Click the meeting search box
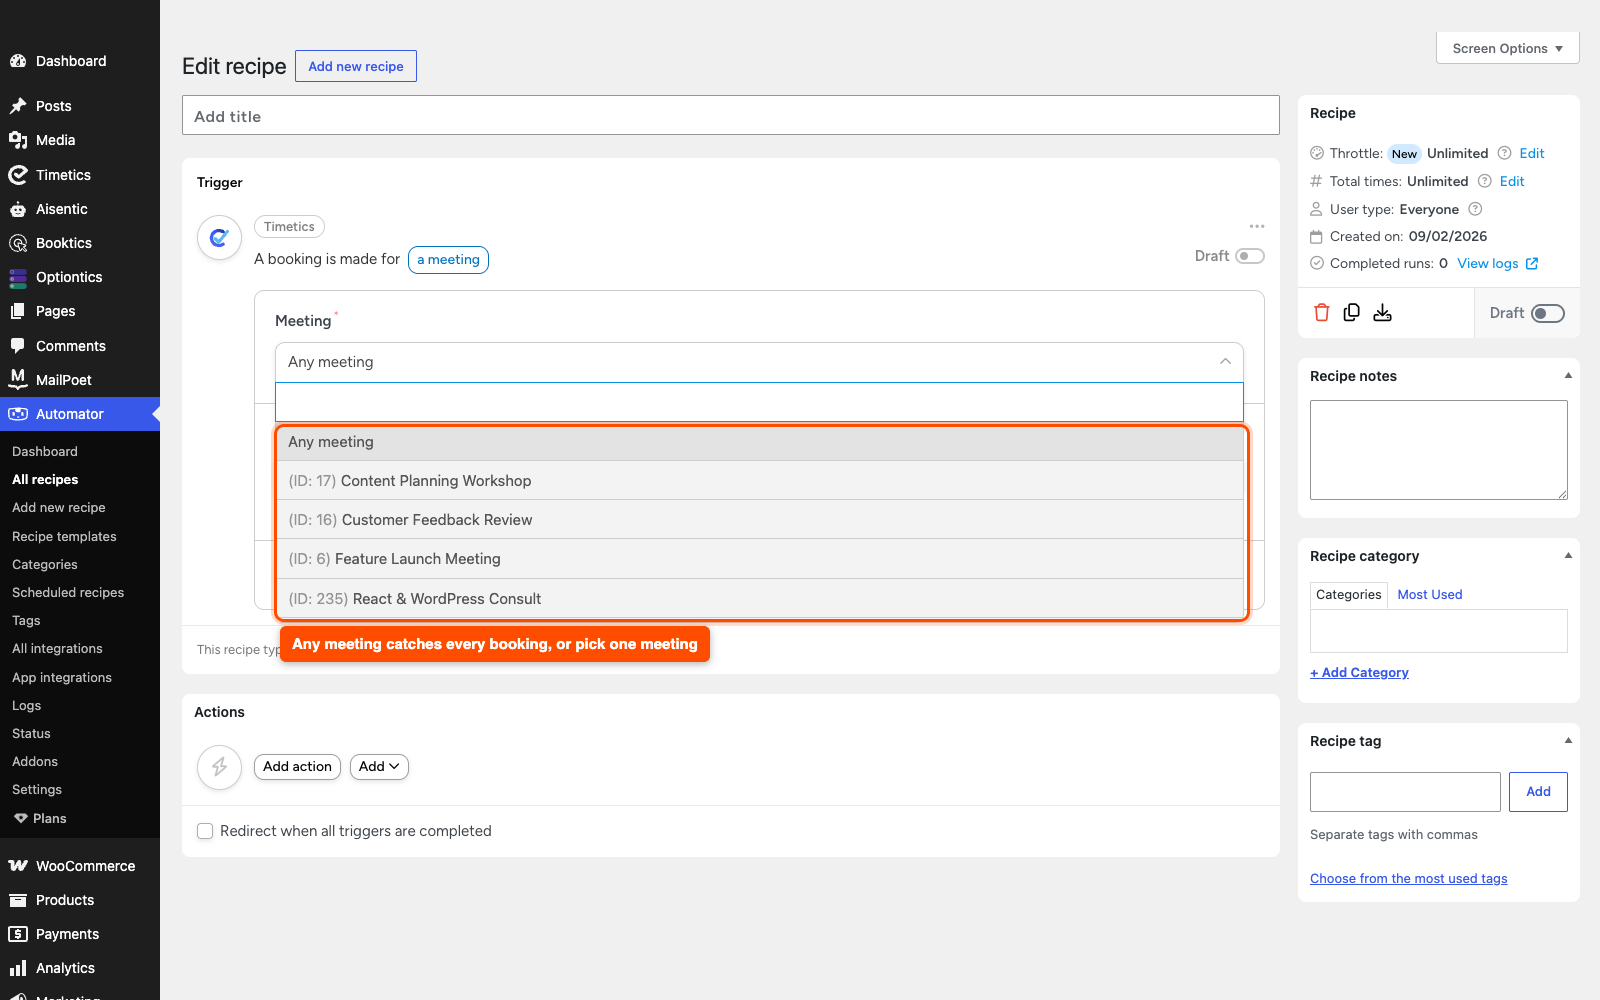 (759, 402)
